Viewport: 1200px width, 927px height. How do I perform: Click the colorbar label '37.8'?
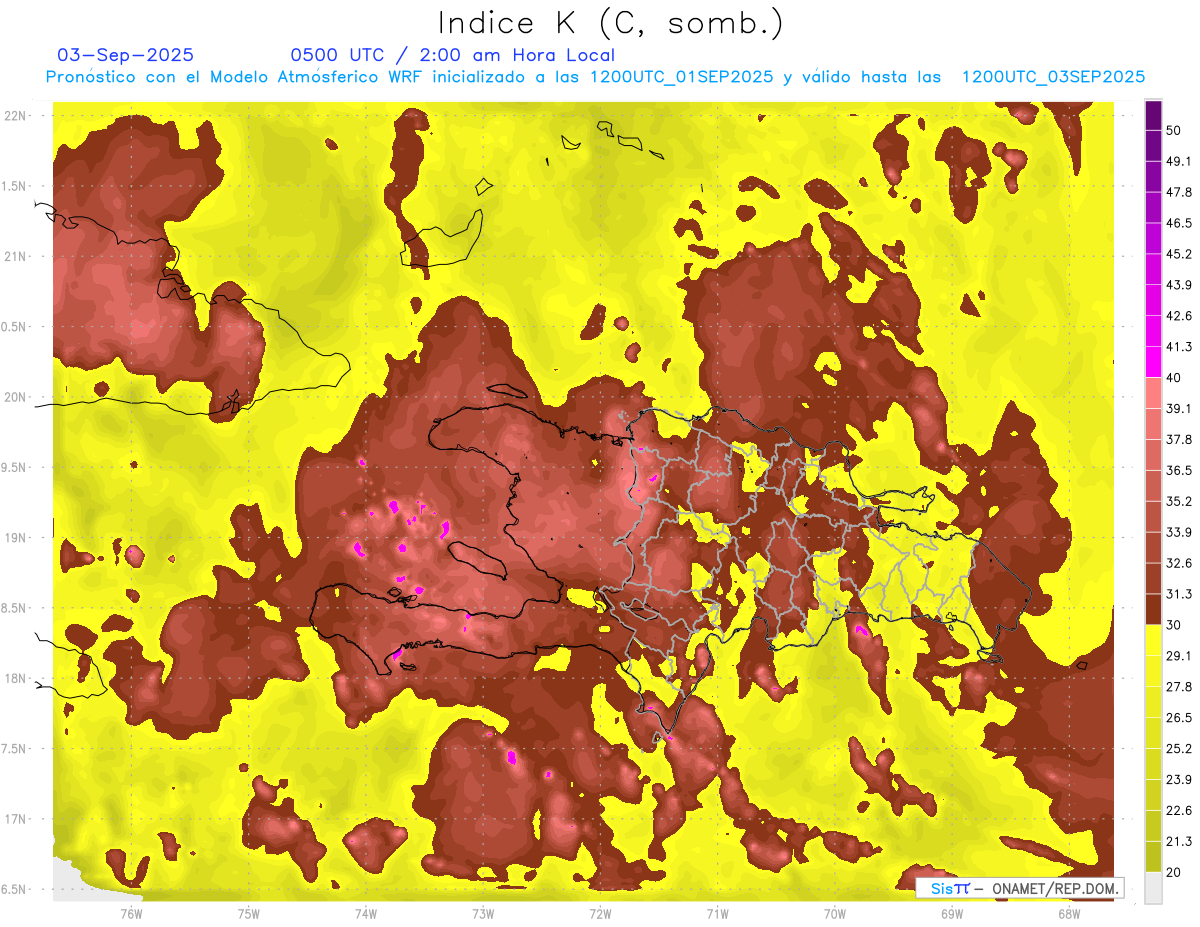point(1179,439)
